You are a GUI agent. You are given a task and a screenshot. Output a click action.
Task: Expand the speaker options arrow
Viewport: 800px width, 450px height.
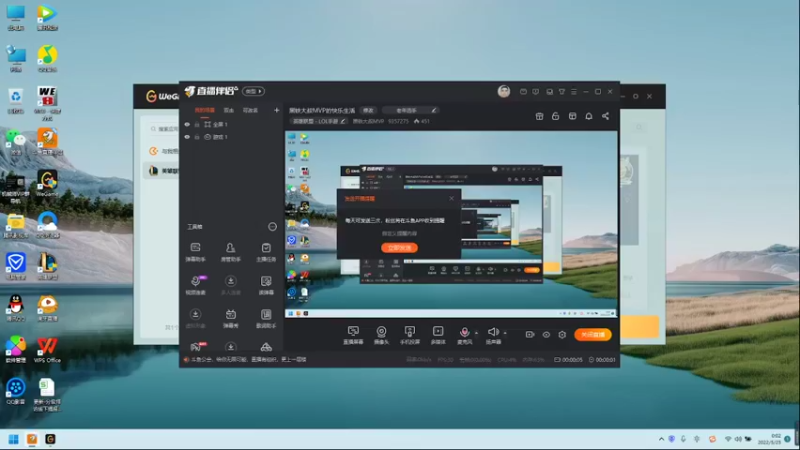(505, 333)
